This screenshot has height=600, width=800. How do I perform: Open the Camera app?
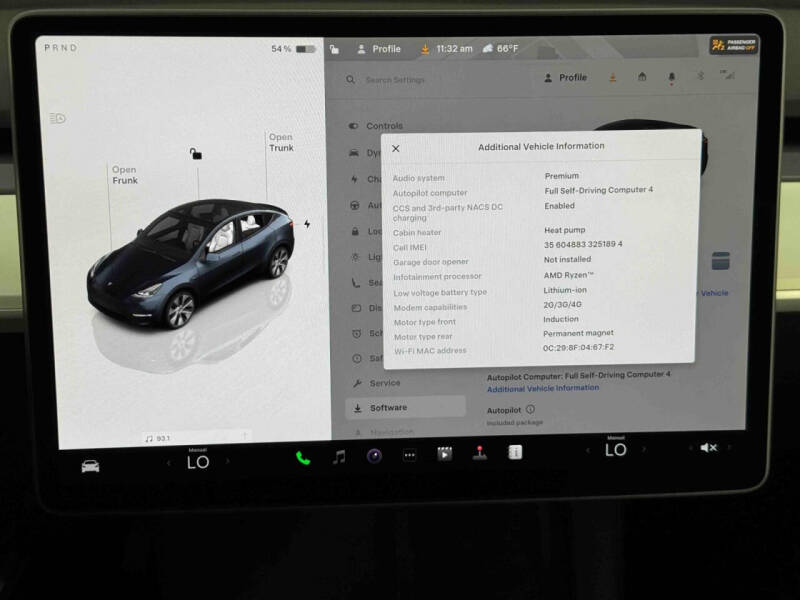[x=374, y=456]
